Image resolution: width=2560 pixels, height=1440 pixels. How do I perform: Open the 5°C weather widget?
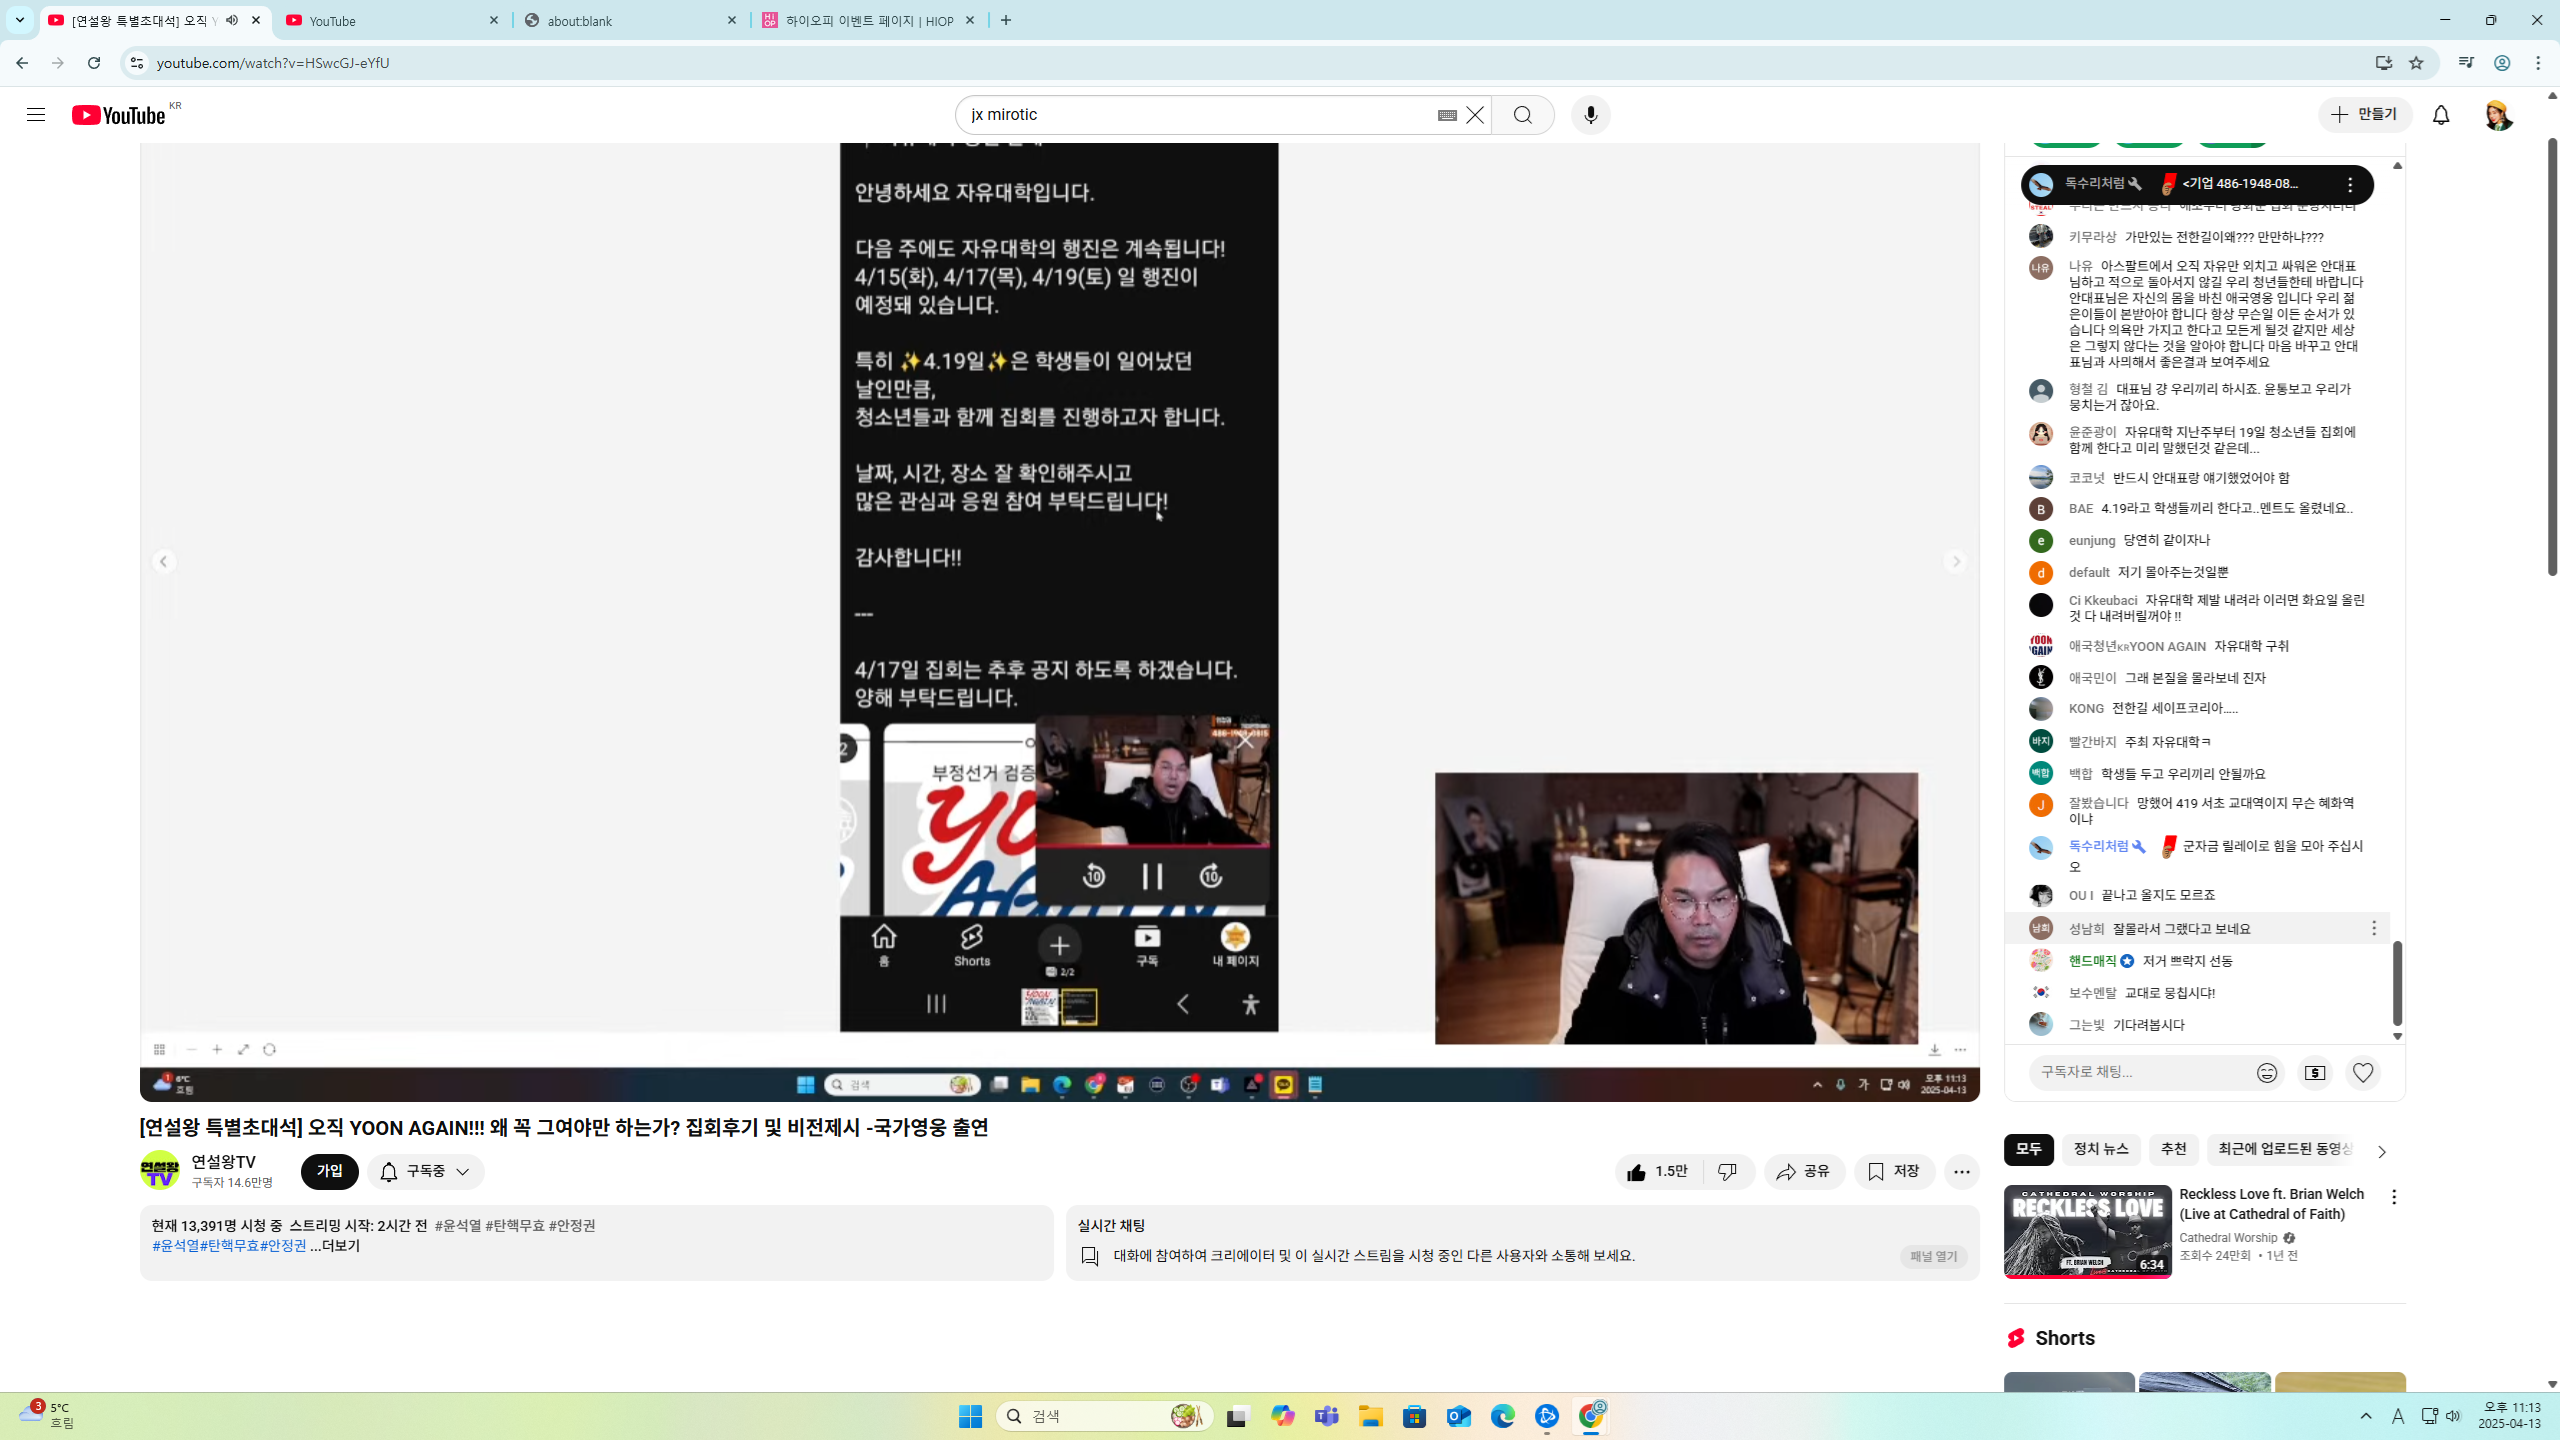[47, 1415]
